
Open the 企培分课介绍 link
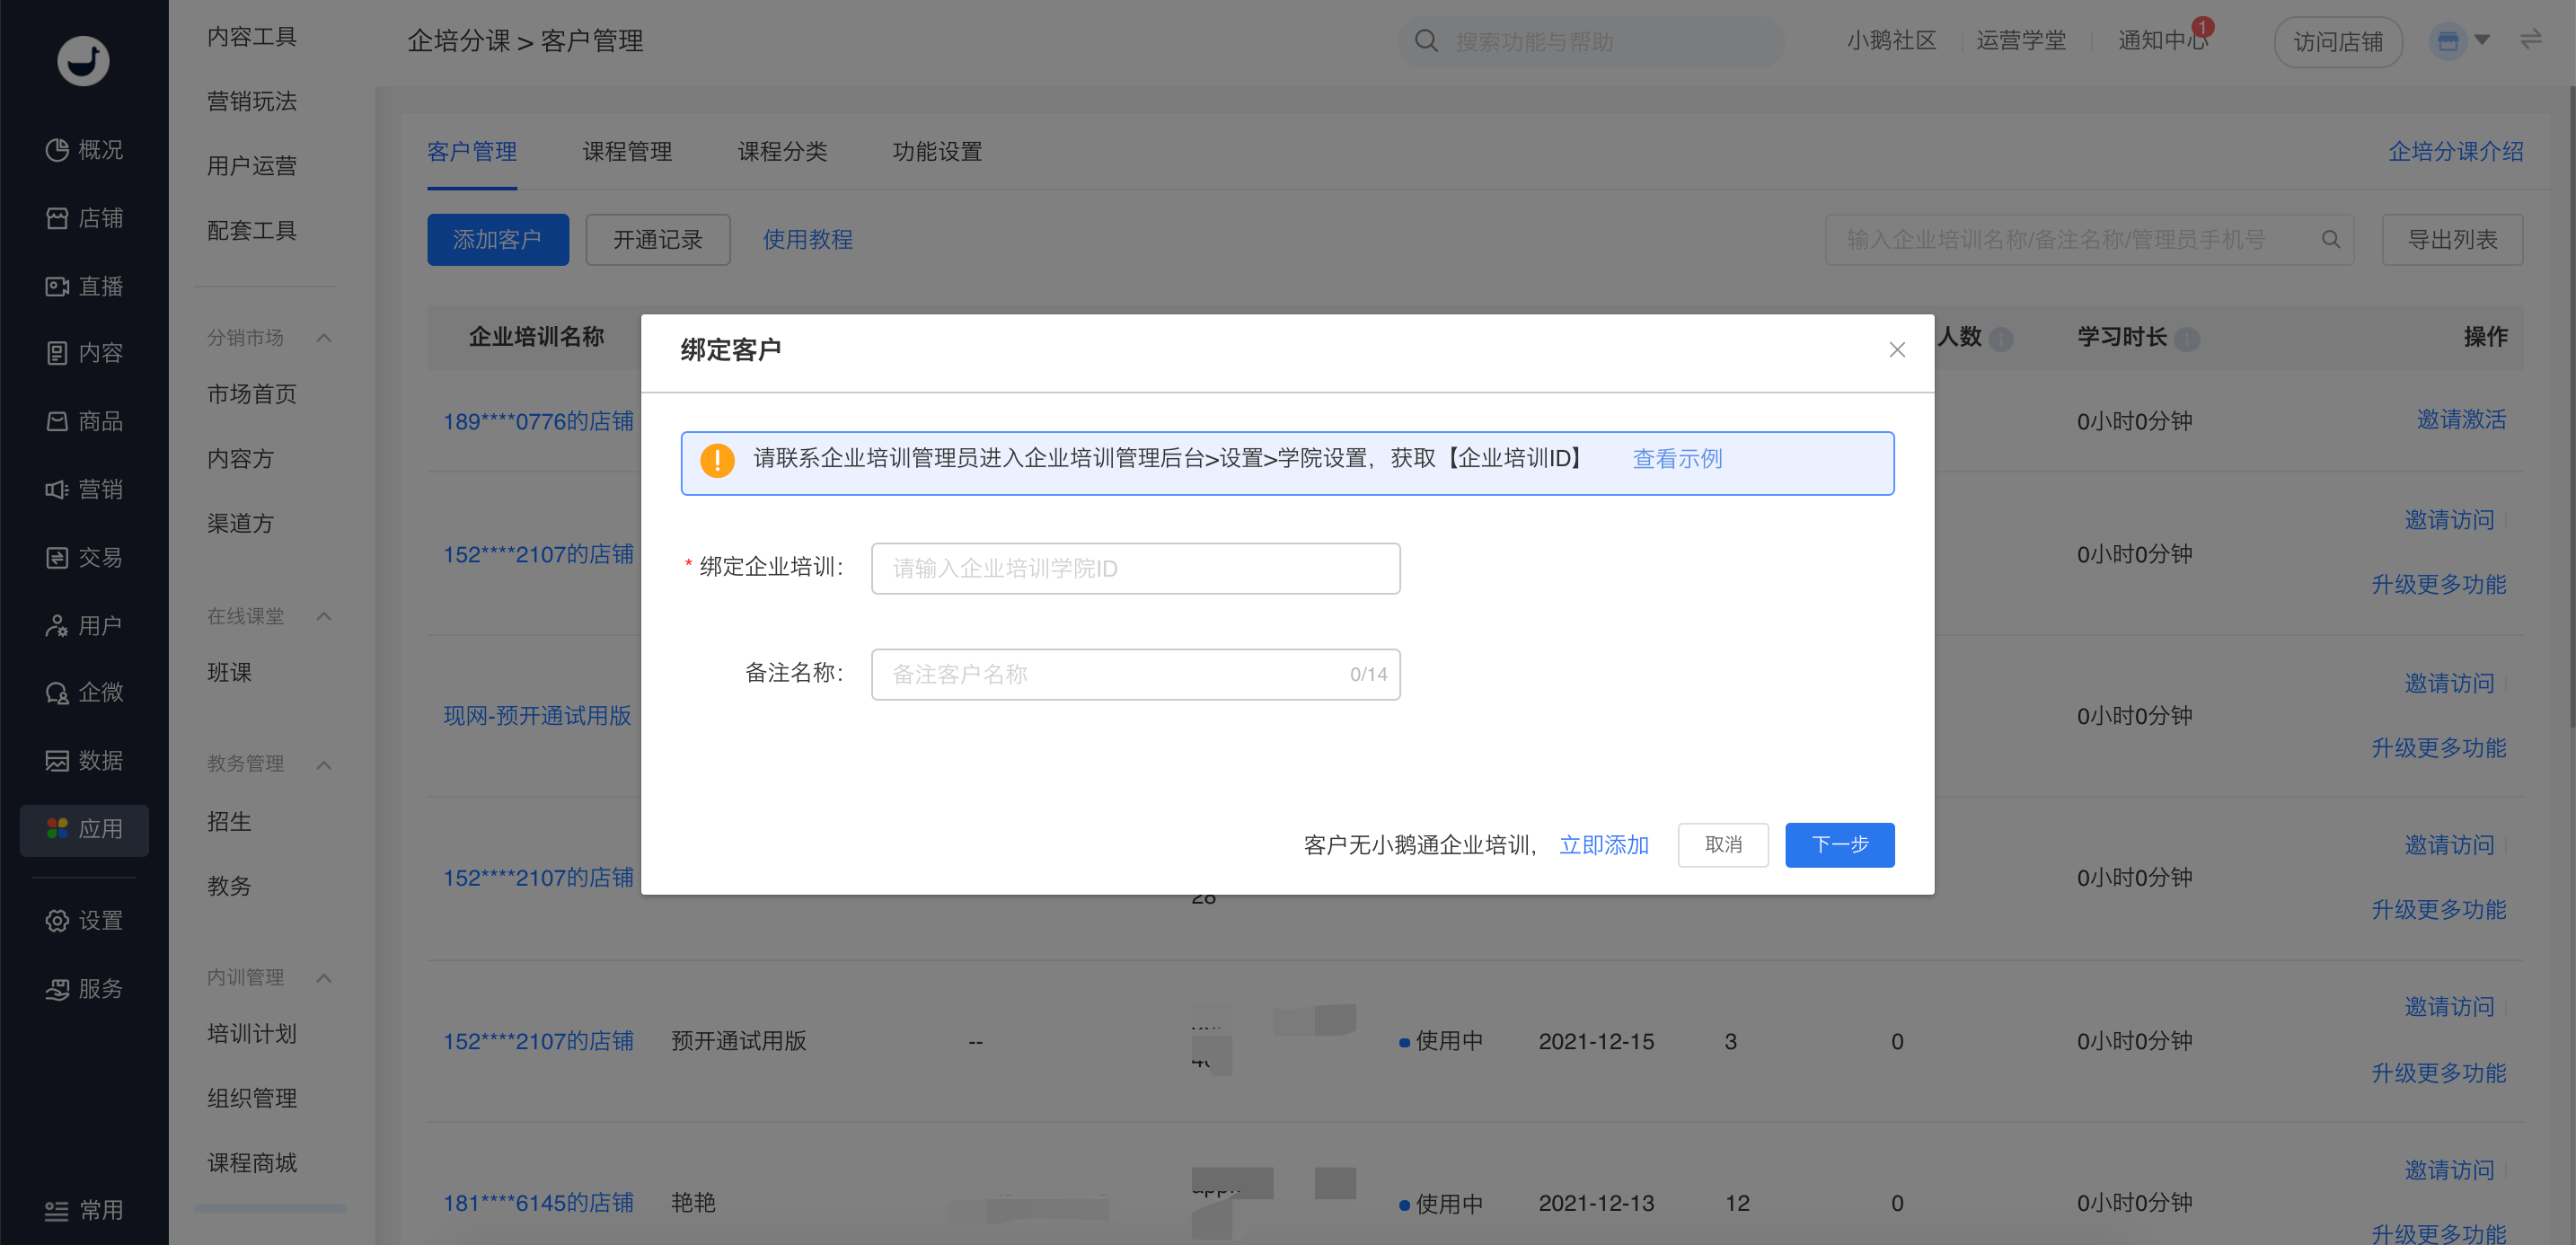2455,152
